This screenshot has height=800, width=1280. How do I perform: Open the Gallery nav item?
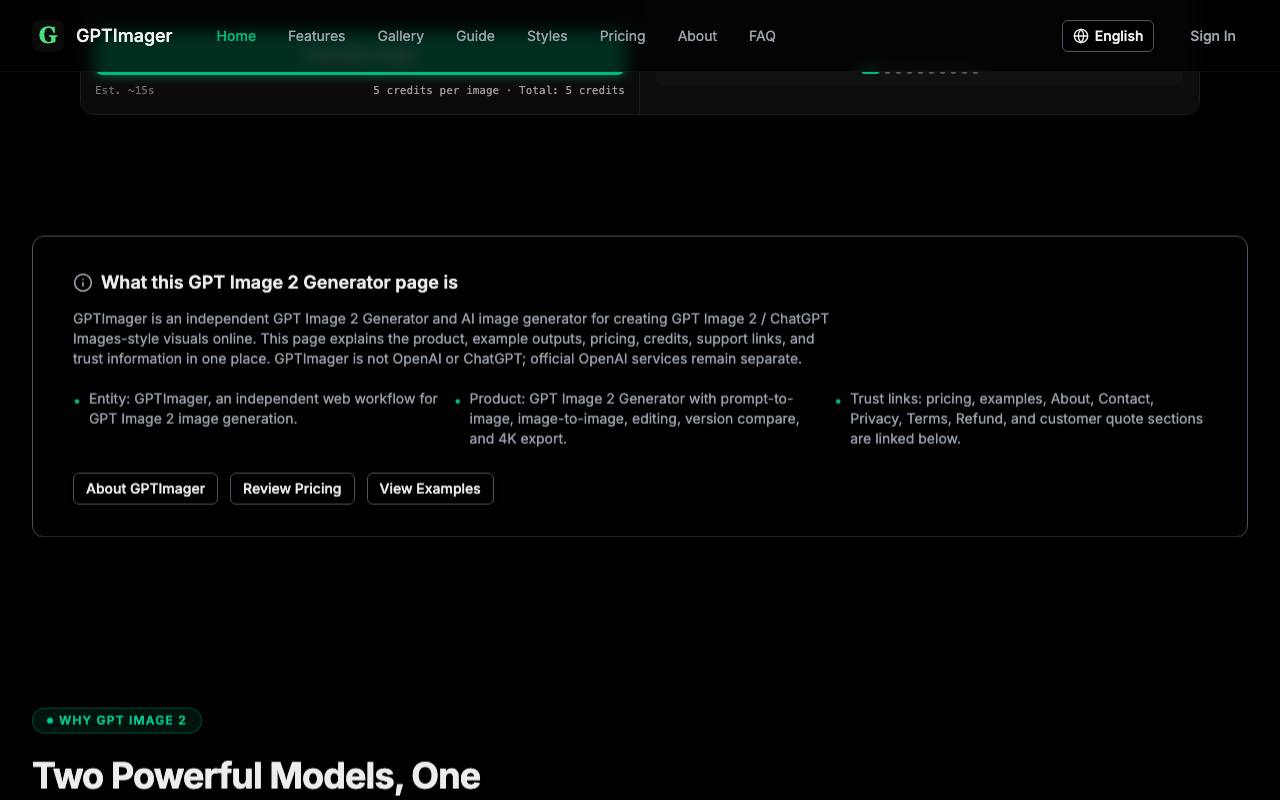pyautogui.click(x=400, y=36)
